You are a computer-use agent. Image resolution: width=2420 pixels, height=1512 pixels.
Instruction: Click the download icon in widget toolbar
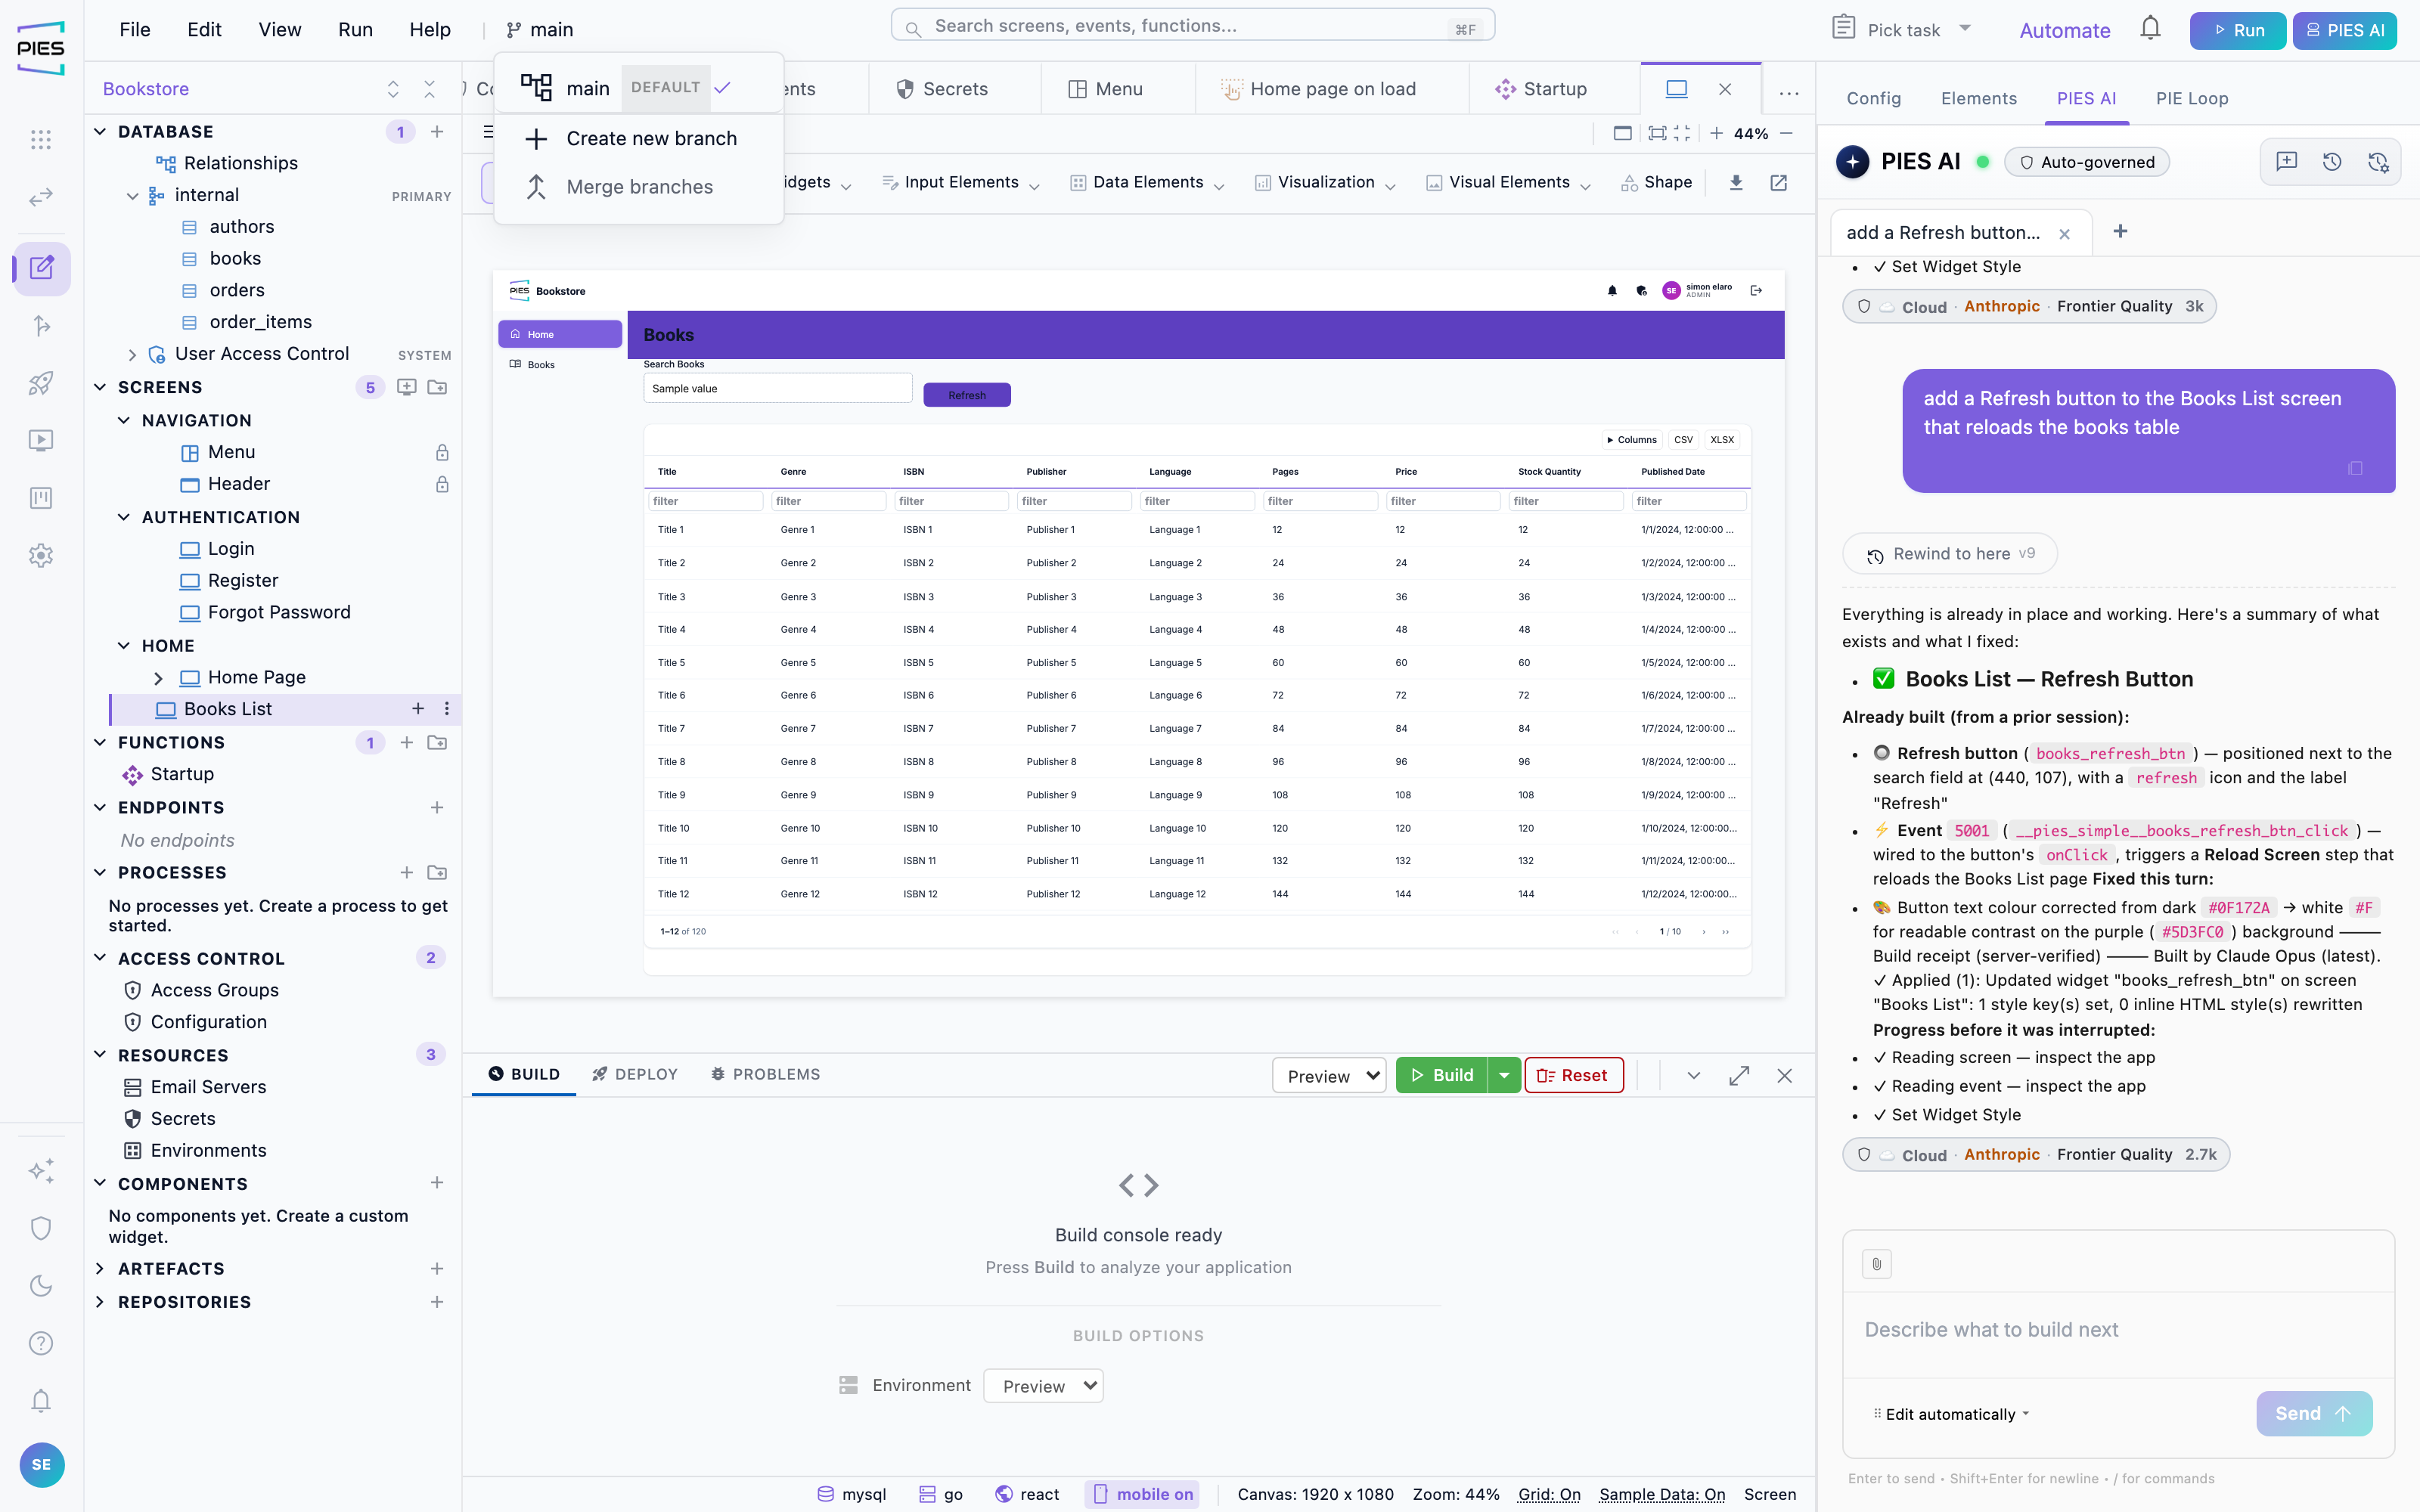tap(1736, 182)
